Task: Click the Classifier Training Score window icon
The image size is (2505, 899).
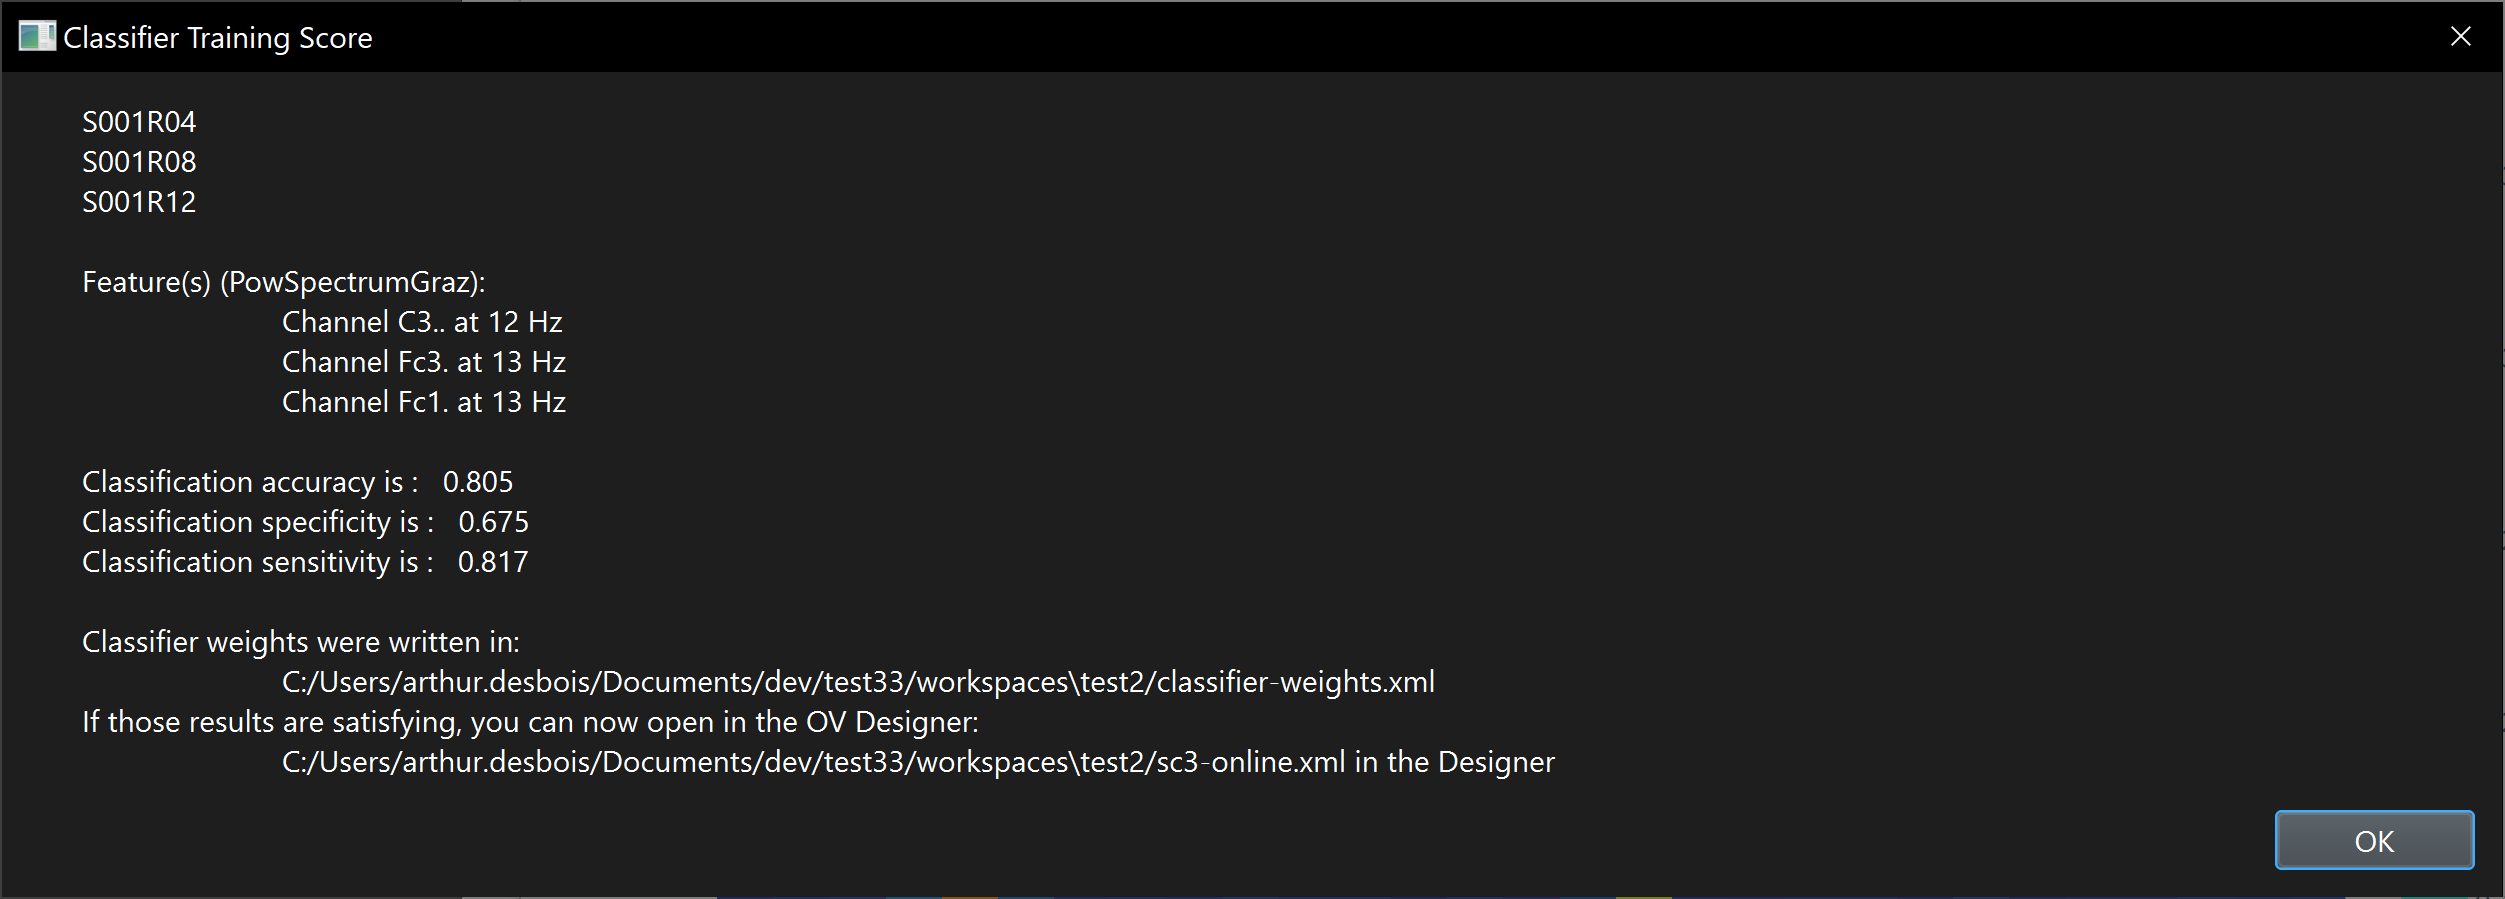Action: click(37, 37)
